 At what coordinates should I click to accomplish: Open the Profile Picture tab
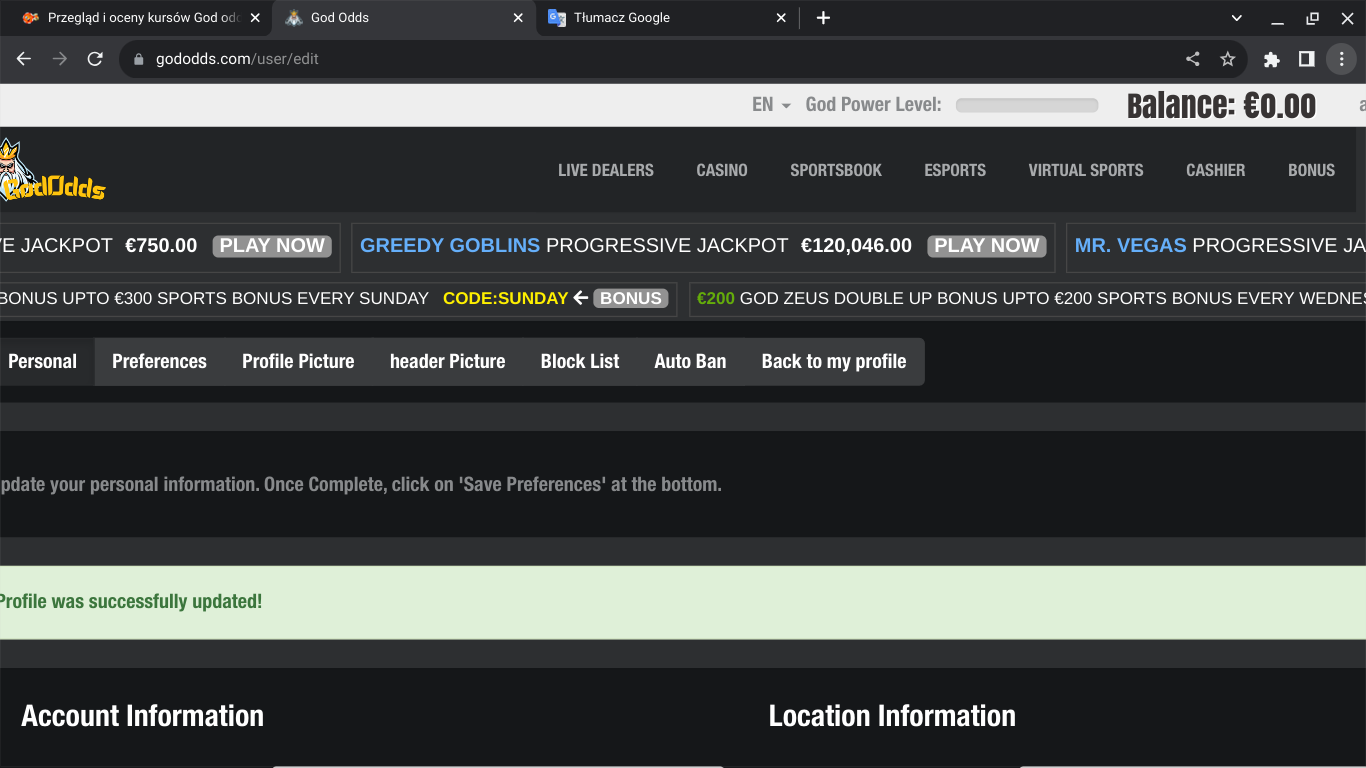[298, 361]
